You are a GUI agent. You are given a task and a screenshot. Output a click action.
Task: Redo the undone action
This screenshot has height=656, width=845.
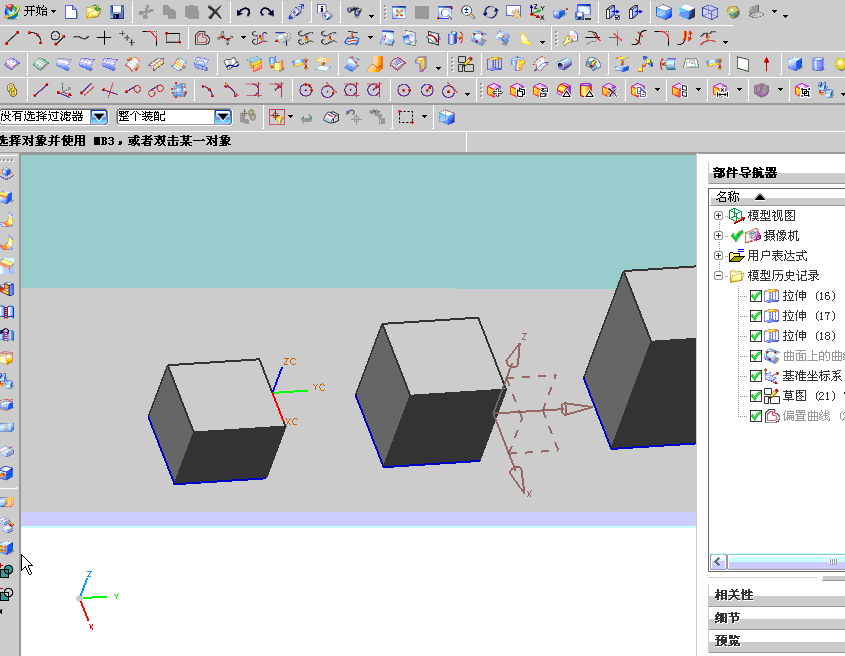coord(266,11)
